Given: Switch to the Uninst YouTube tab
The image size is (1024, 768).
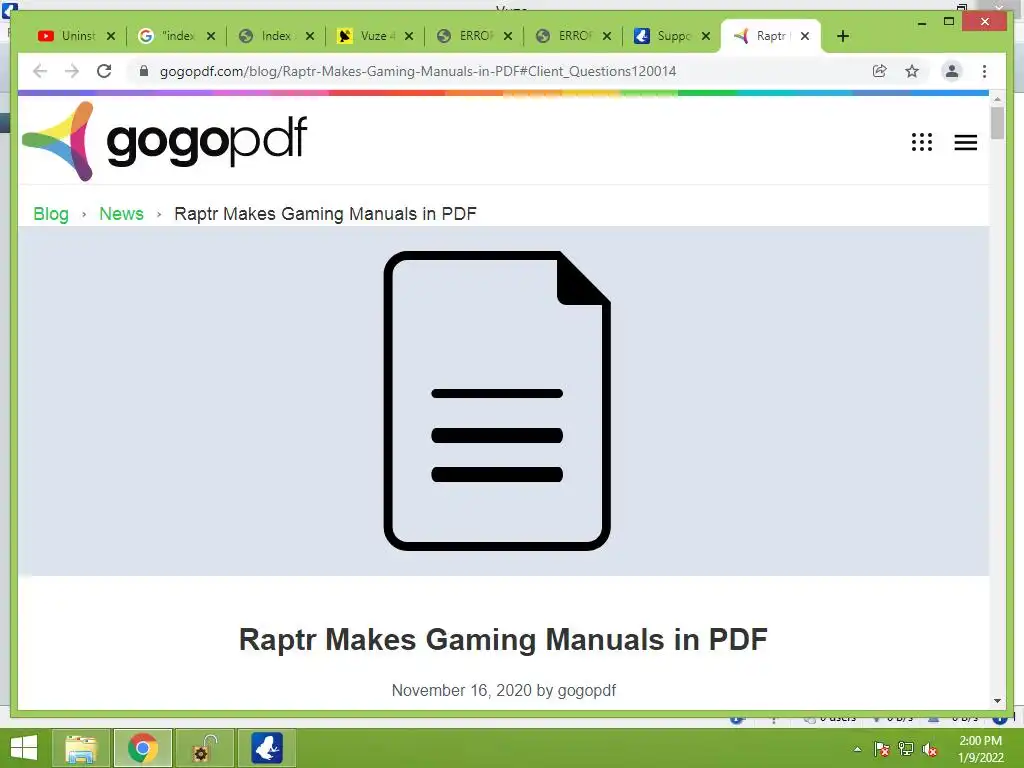Looking at the screenshot, I should 67,36.
